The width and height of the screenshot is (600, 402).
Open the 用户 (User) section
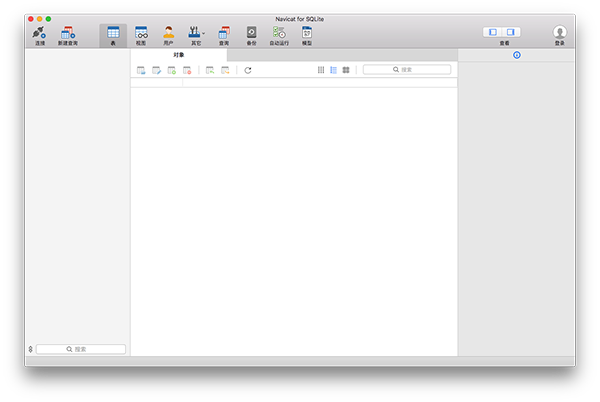coord(168,36)
